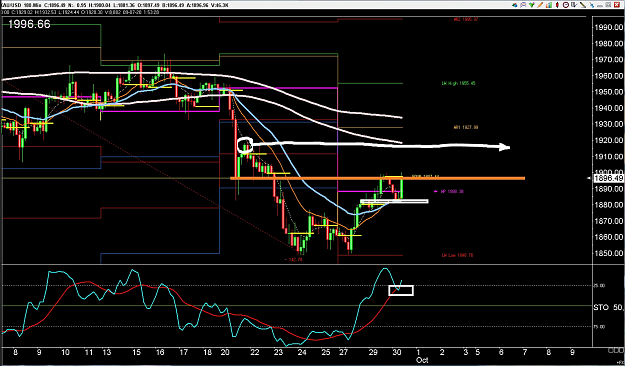
Task: Click the small squares icon at chart bottom-right corner
Action: click(617, 350)
